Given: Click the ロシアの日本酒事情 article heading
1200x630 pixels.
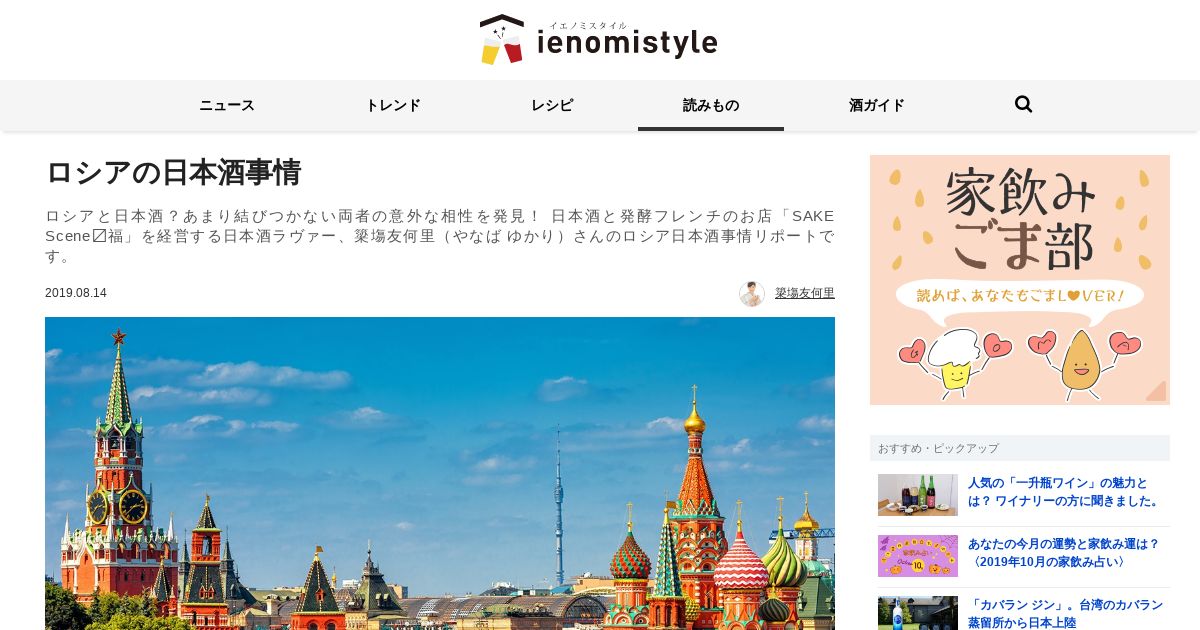Looking at the screenshot, I should [173, 172].
